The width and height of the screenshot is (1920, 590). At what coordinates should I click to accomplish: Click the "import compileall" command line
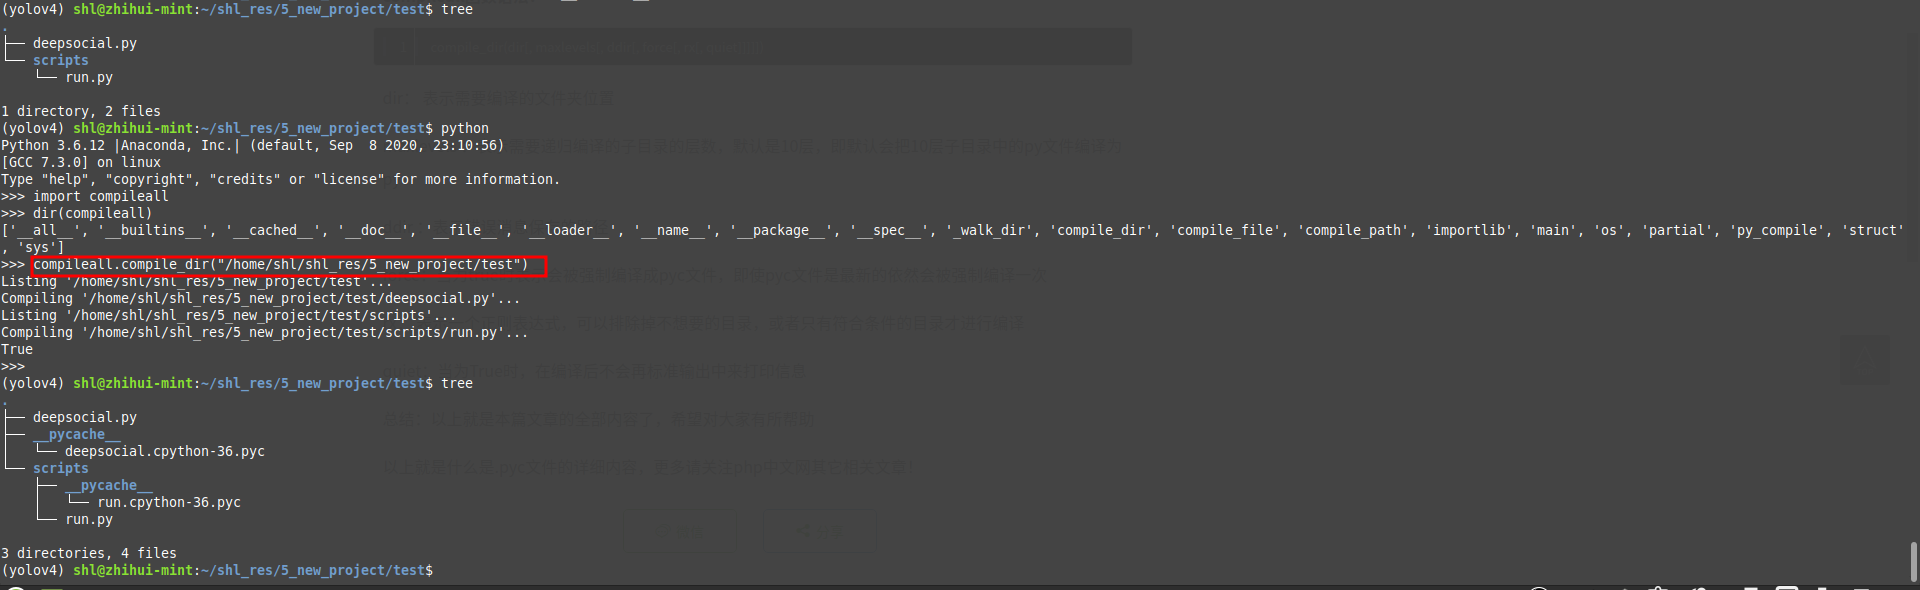click(100, 197)
